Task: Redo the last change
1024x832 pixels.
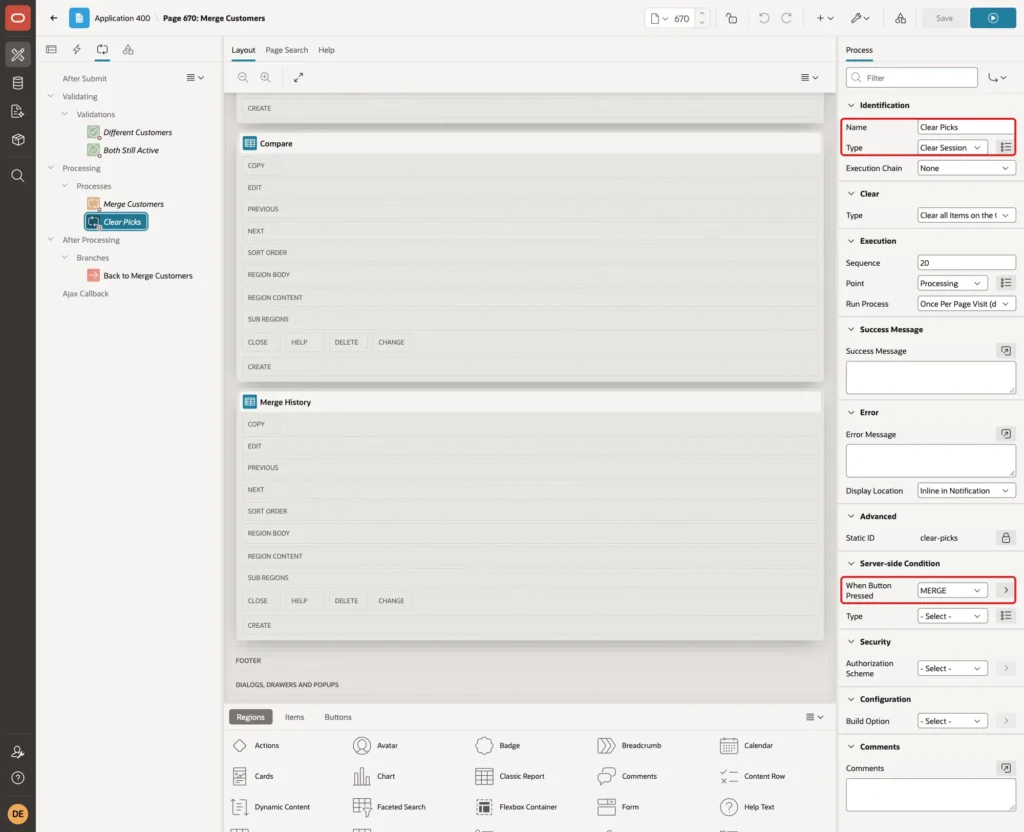Action: point(786,18)
